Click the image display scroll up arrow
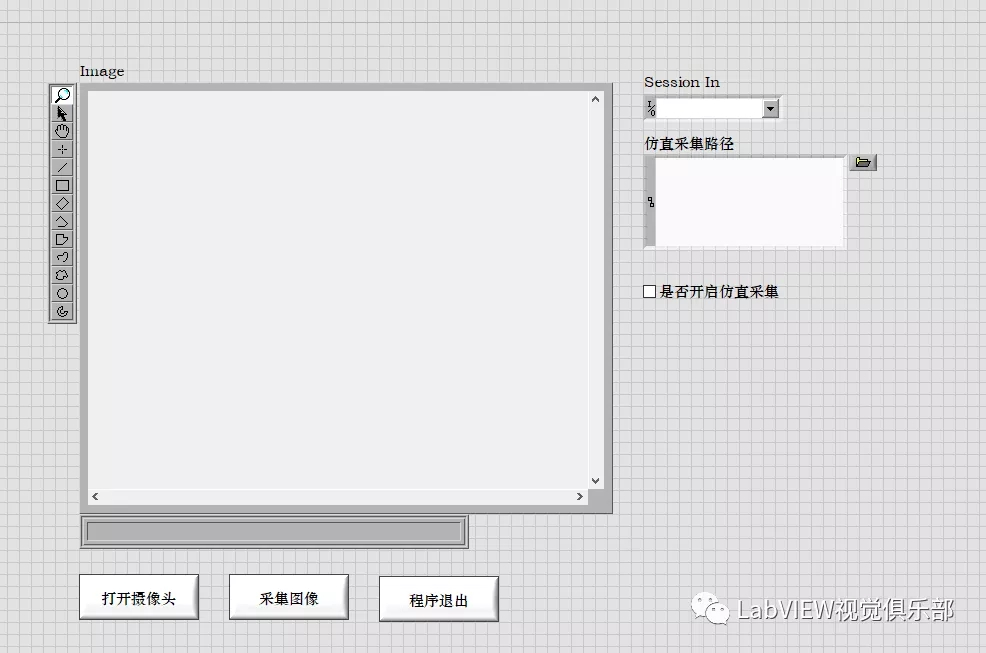 click(x=595, y=99)
